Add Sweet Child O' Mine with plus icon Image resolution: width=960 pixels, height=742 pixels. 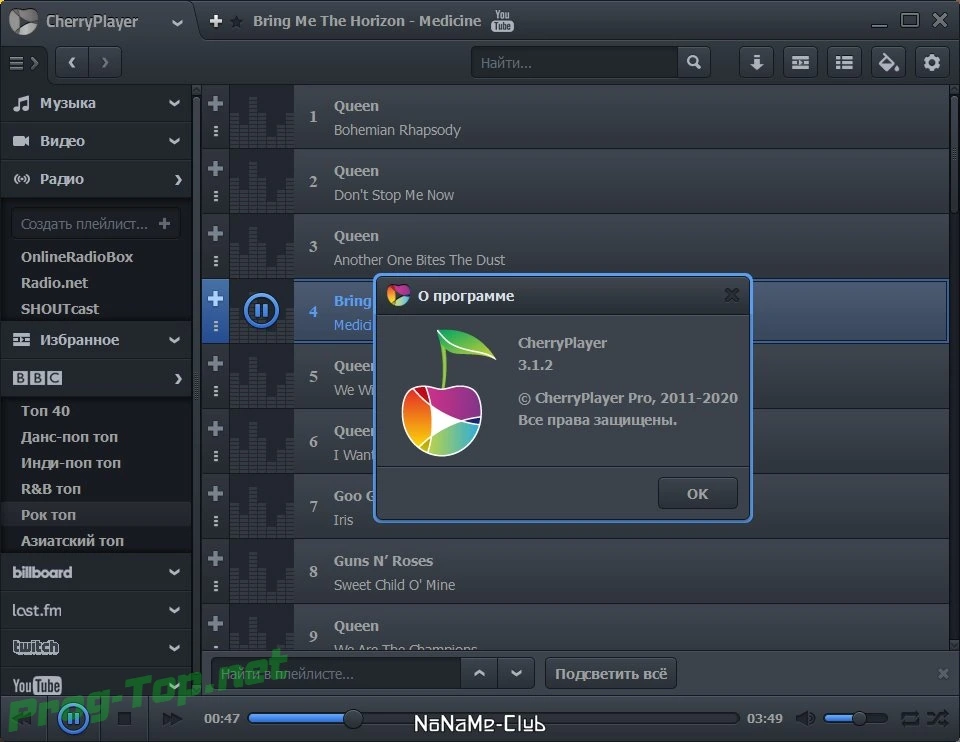click(x=216, y=558)
